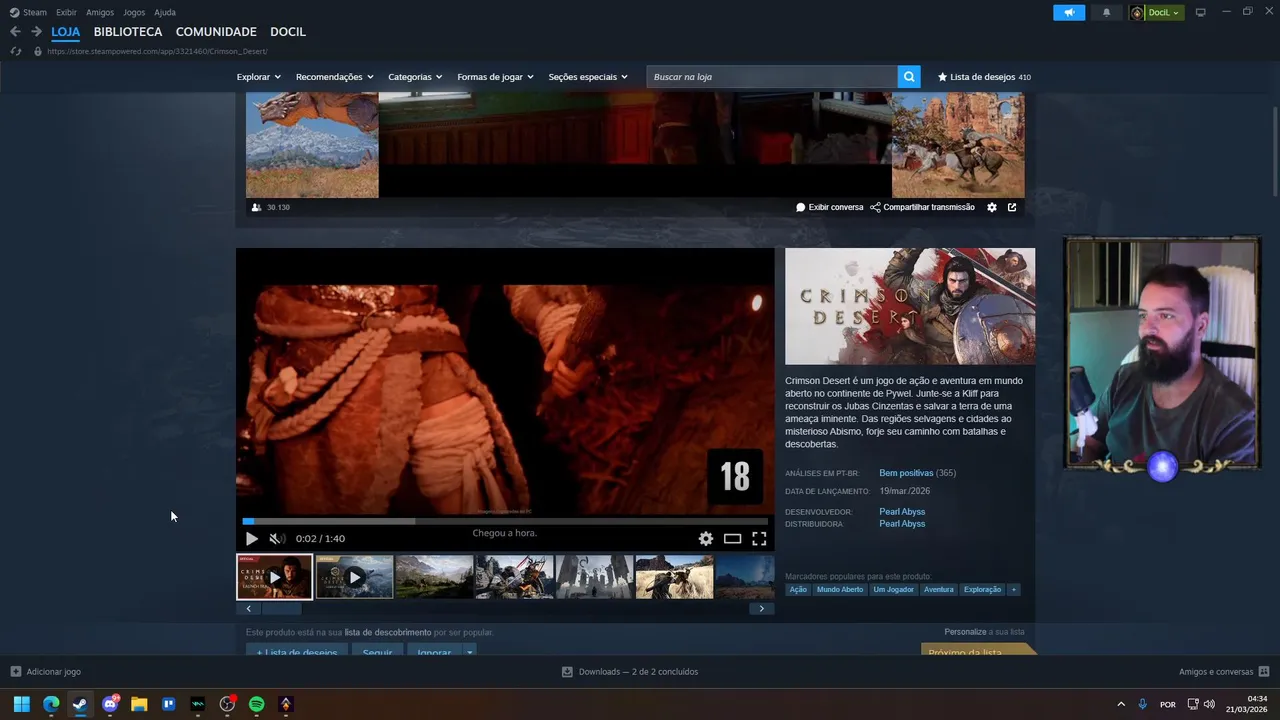Open the Windows Start menu
Screen dimensions: 1280x720
21,704
